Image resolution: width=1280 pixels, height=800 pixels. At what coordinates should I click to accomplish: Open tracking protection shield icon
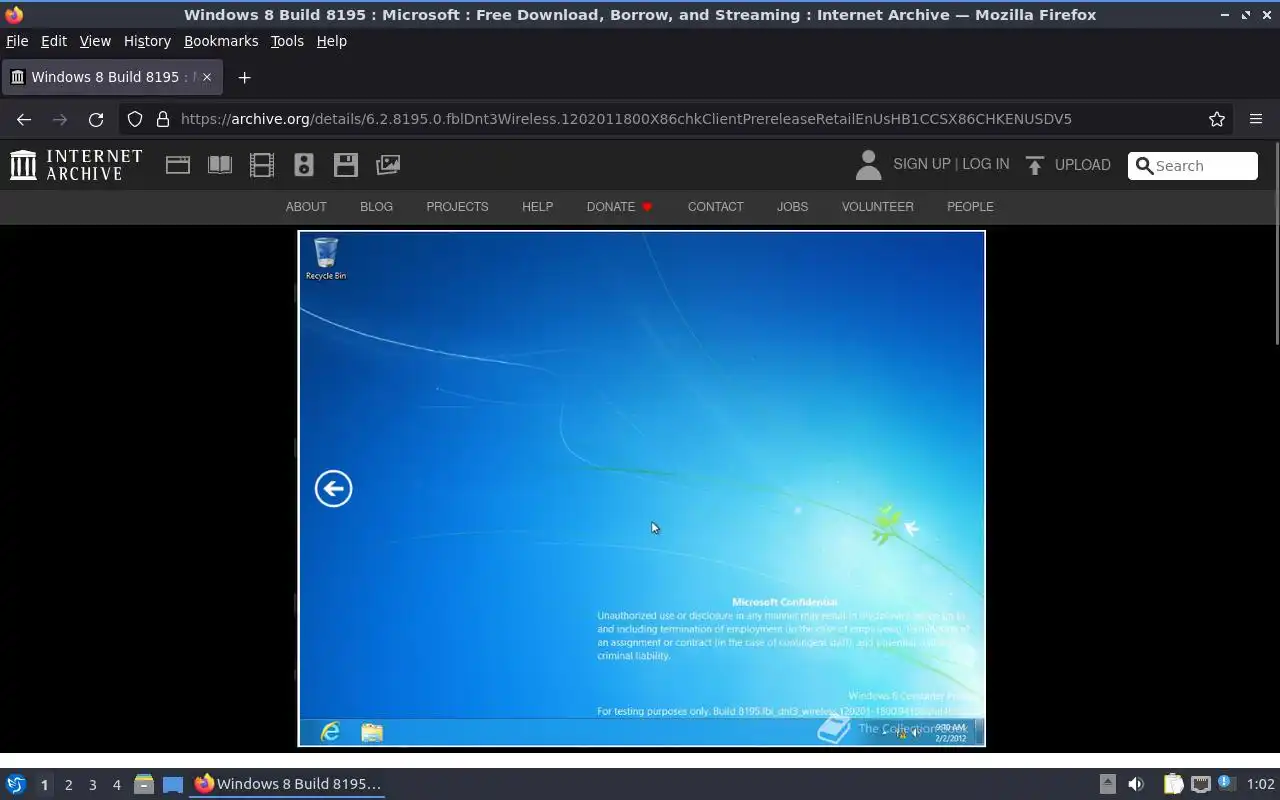coord(135,119)
